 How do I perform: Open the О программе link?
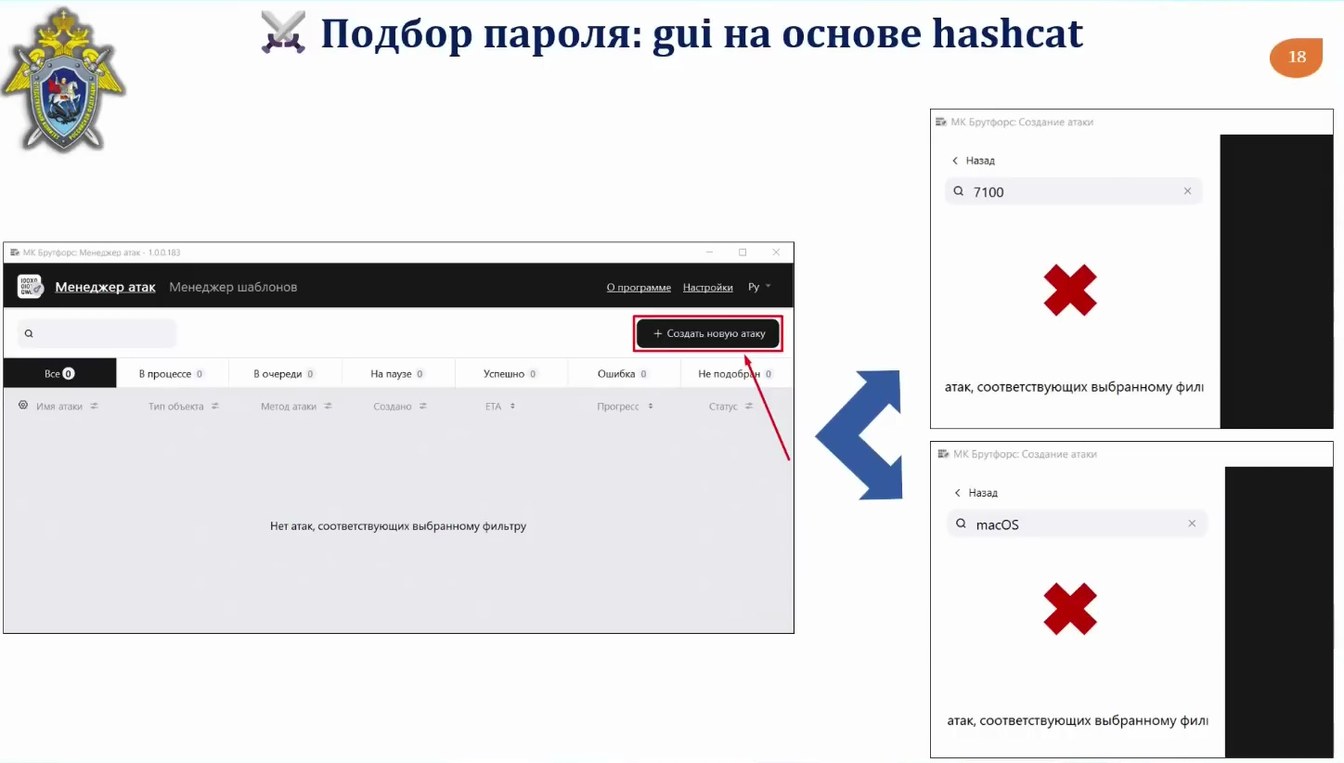(x=639, y=287)
